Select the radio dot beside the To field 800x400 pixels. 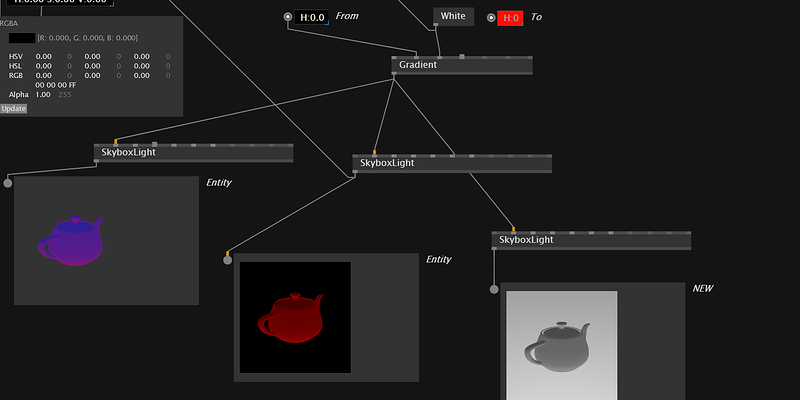point(490,18)
